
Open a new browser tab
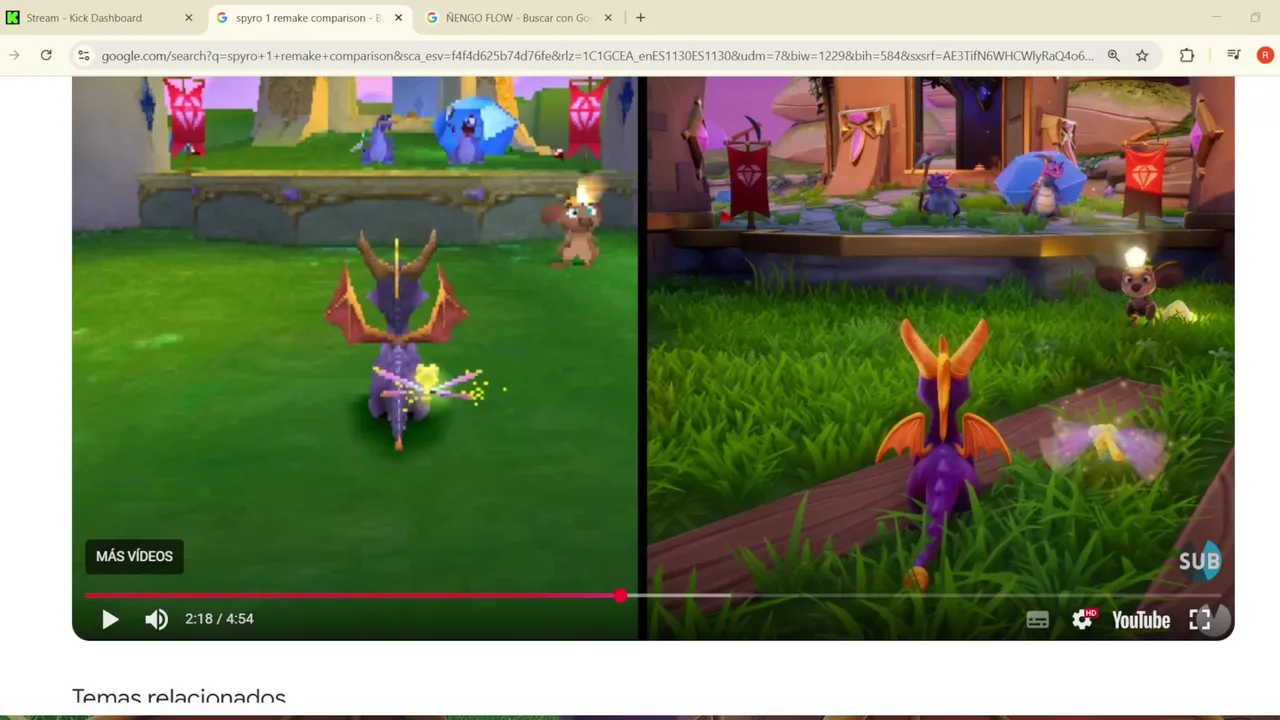pos(640,18)
